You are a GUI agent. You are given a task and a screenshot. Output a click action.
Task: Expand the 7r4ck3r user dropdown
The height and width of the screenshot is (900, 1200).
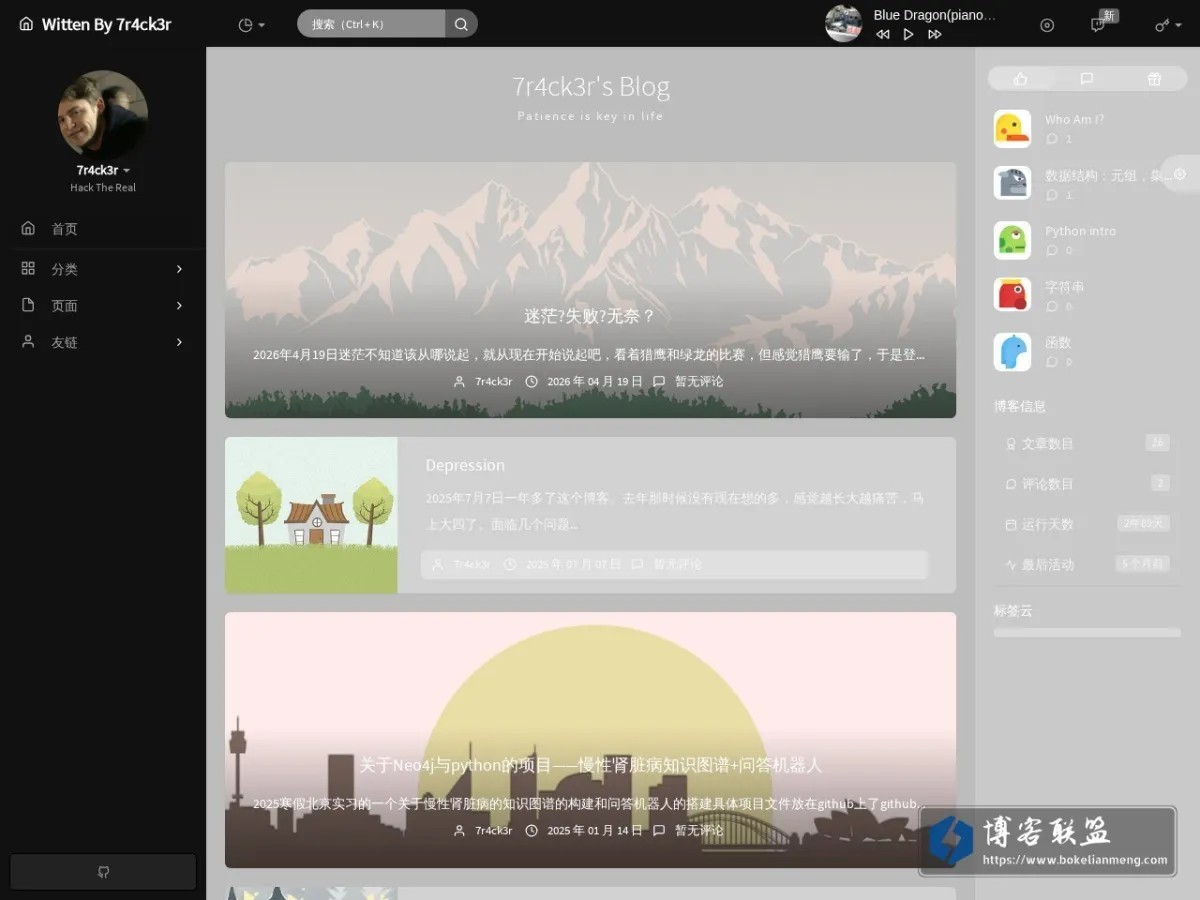(x=103, y=170)
